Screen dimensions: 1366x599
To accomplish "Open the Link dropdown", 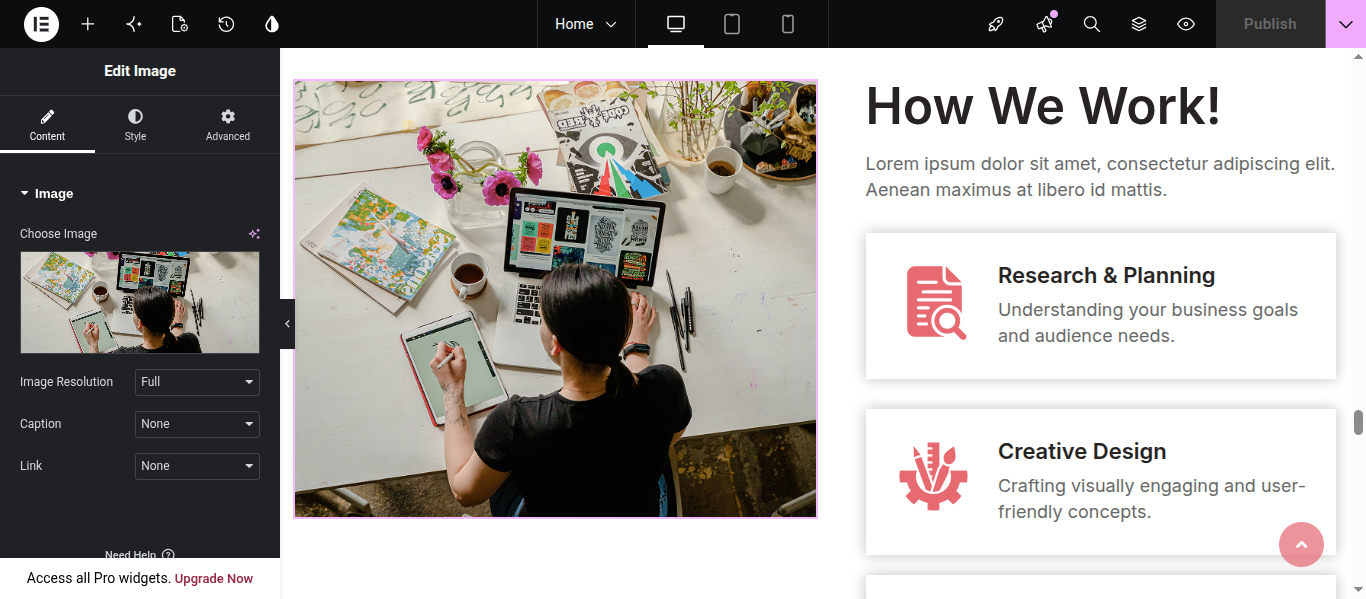I will tap(197, 466).
